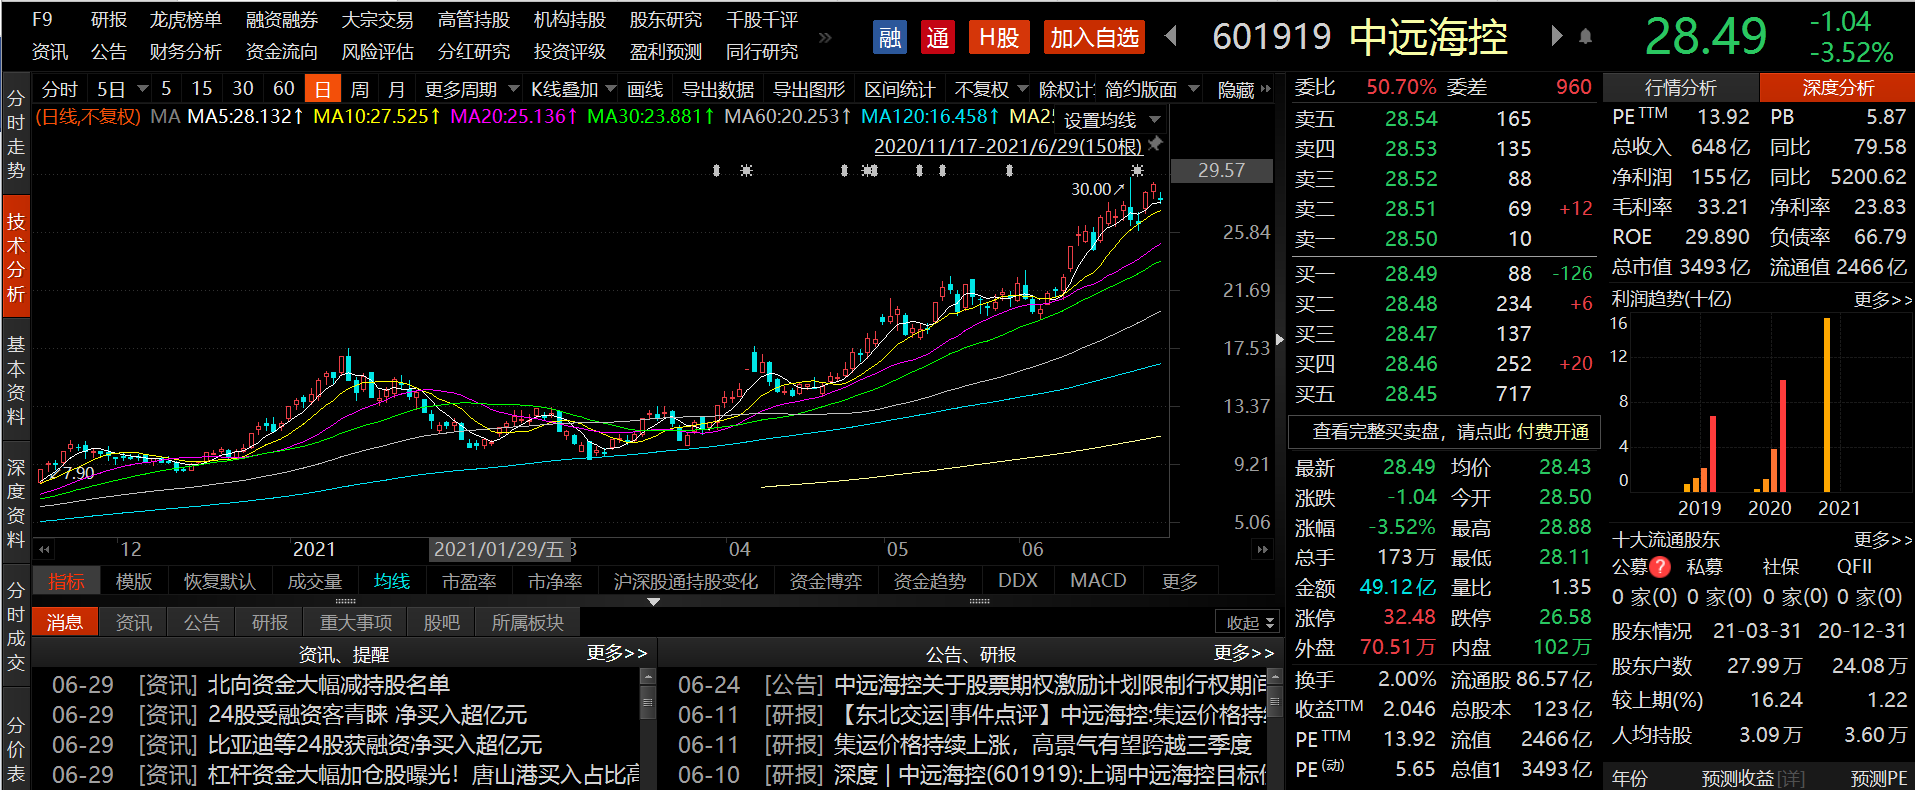Click 加入自选 button

(x=1094, y=38)
